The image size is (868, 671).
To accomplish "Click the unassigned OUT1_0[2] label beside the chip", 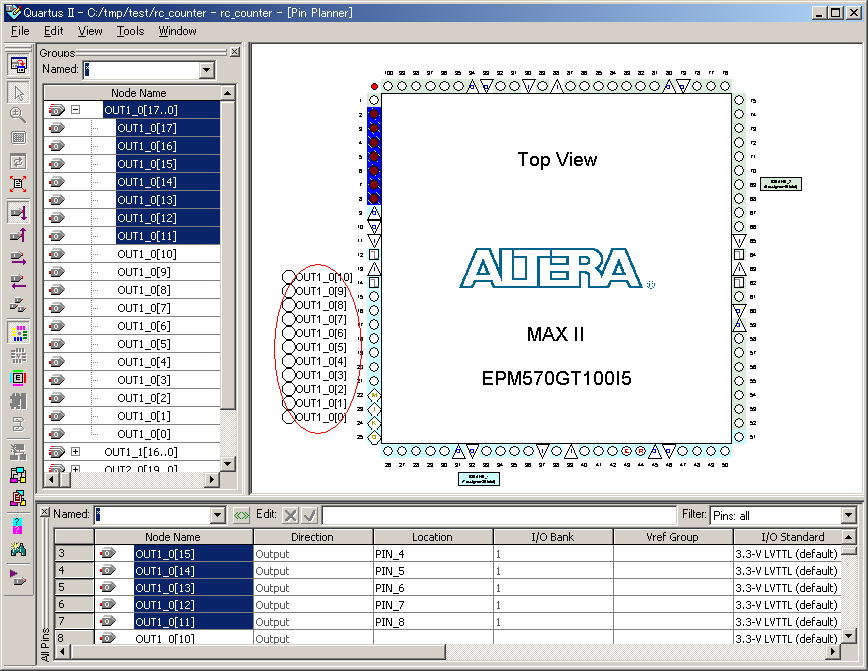I will point(321,389).
